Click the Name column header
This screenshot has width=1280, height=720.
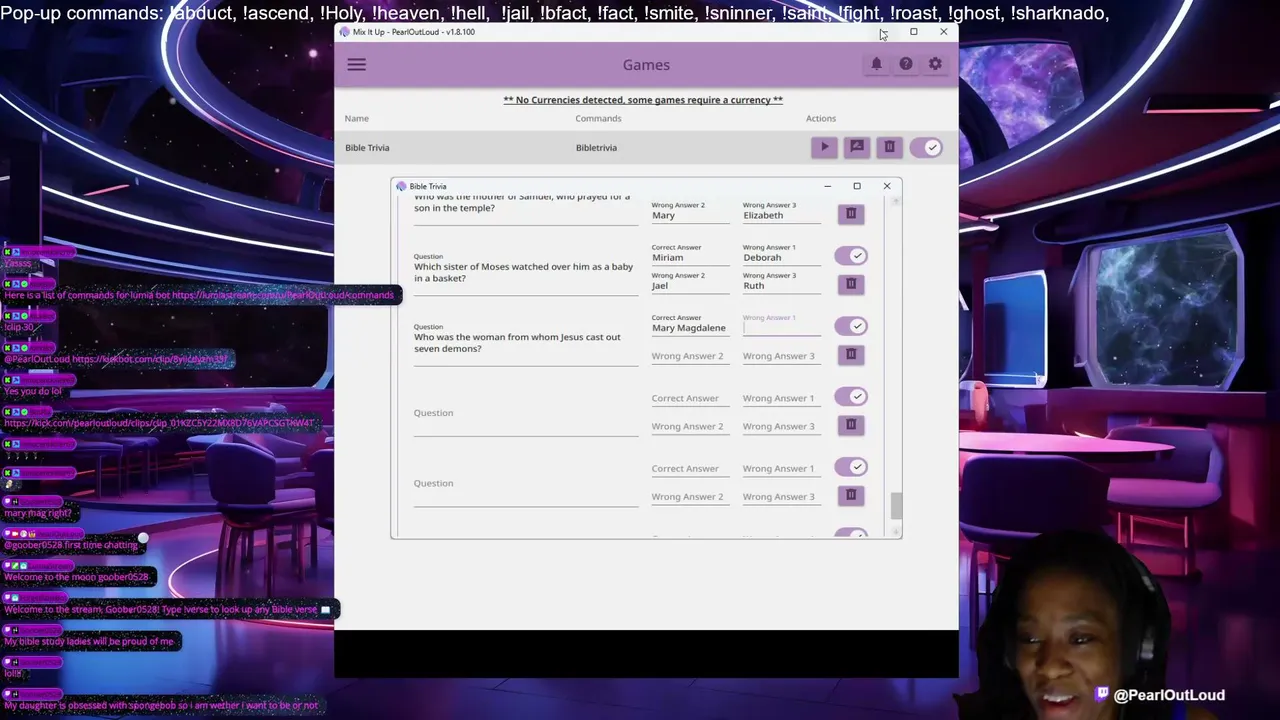pyautogui.click(x=356, y=118)
